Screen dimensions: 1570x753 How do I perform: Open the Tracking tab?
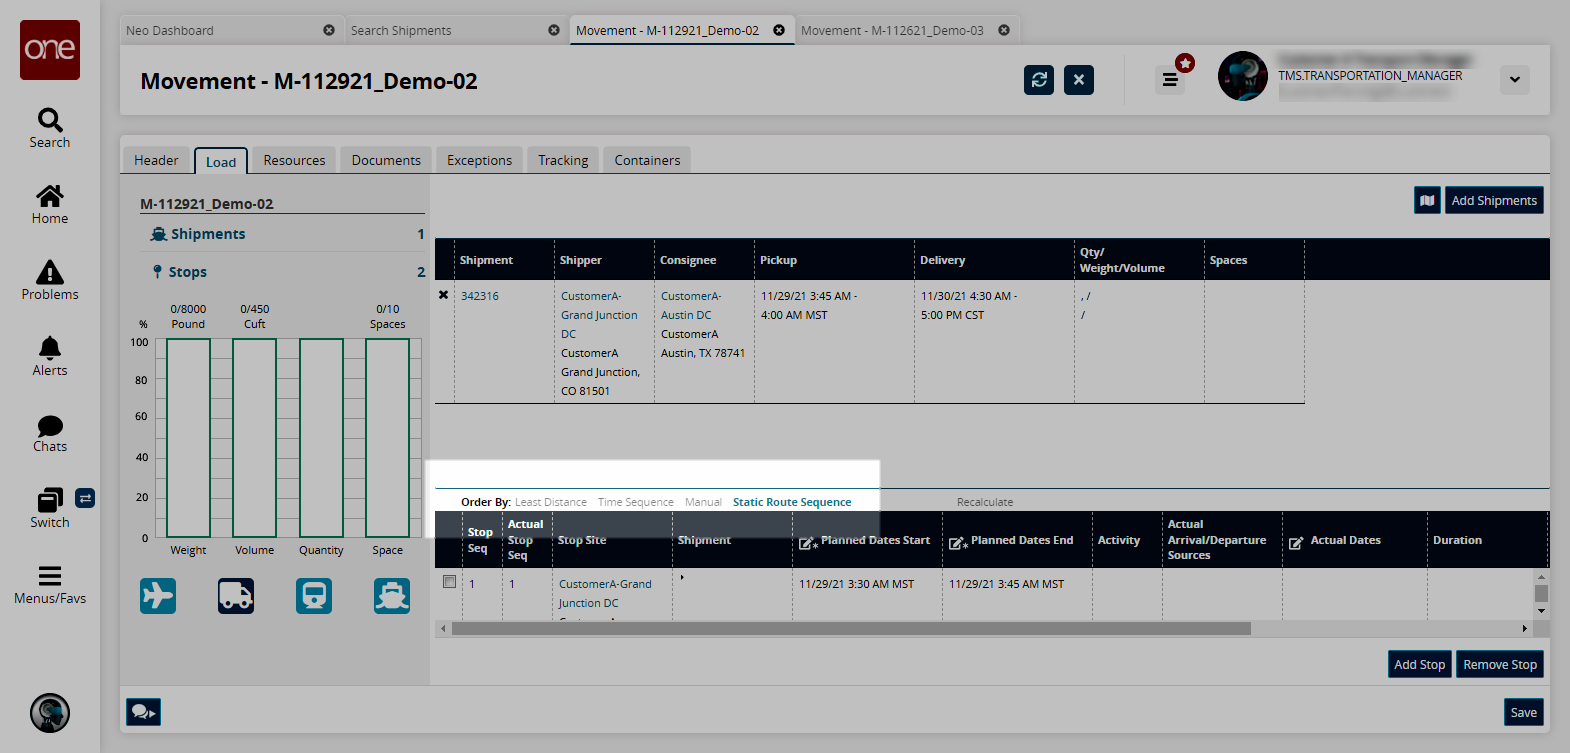563,160
